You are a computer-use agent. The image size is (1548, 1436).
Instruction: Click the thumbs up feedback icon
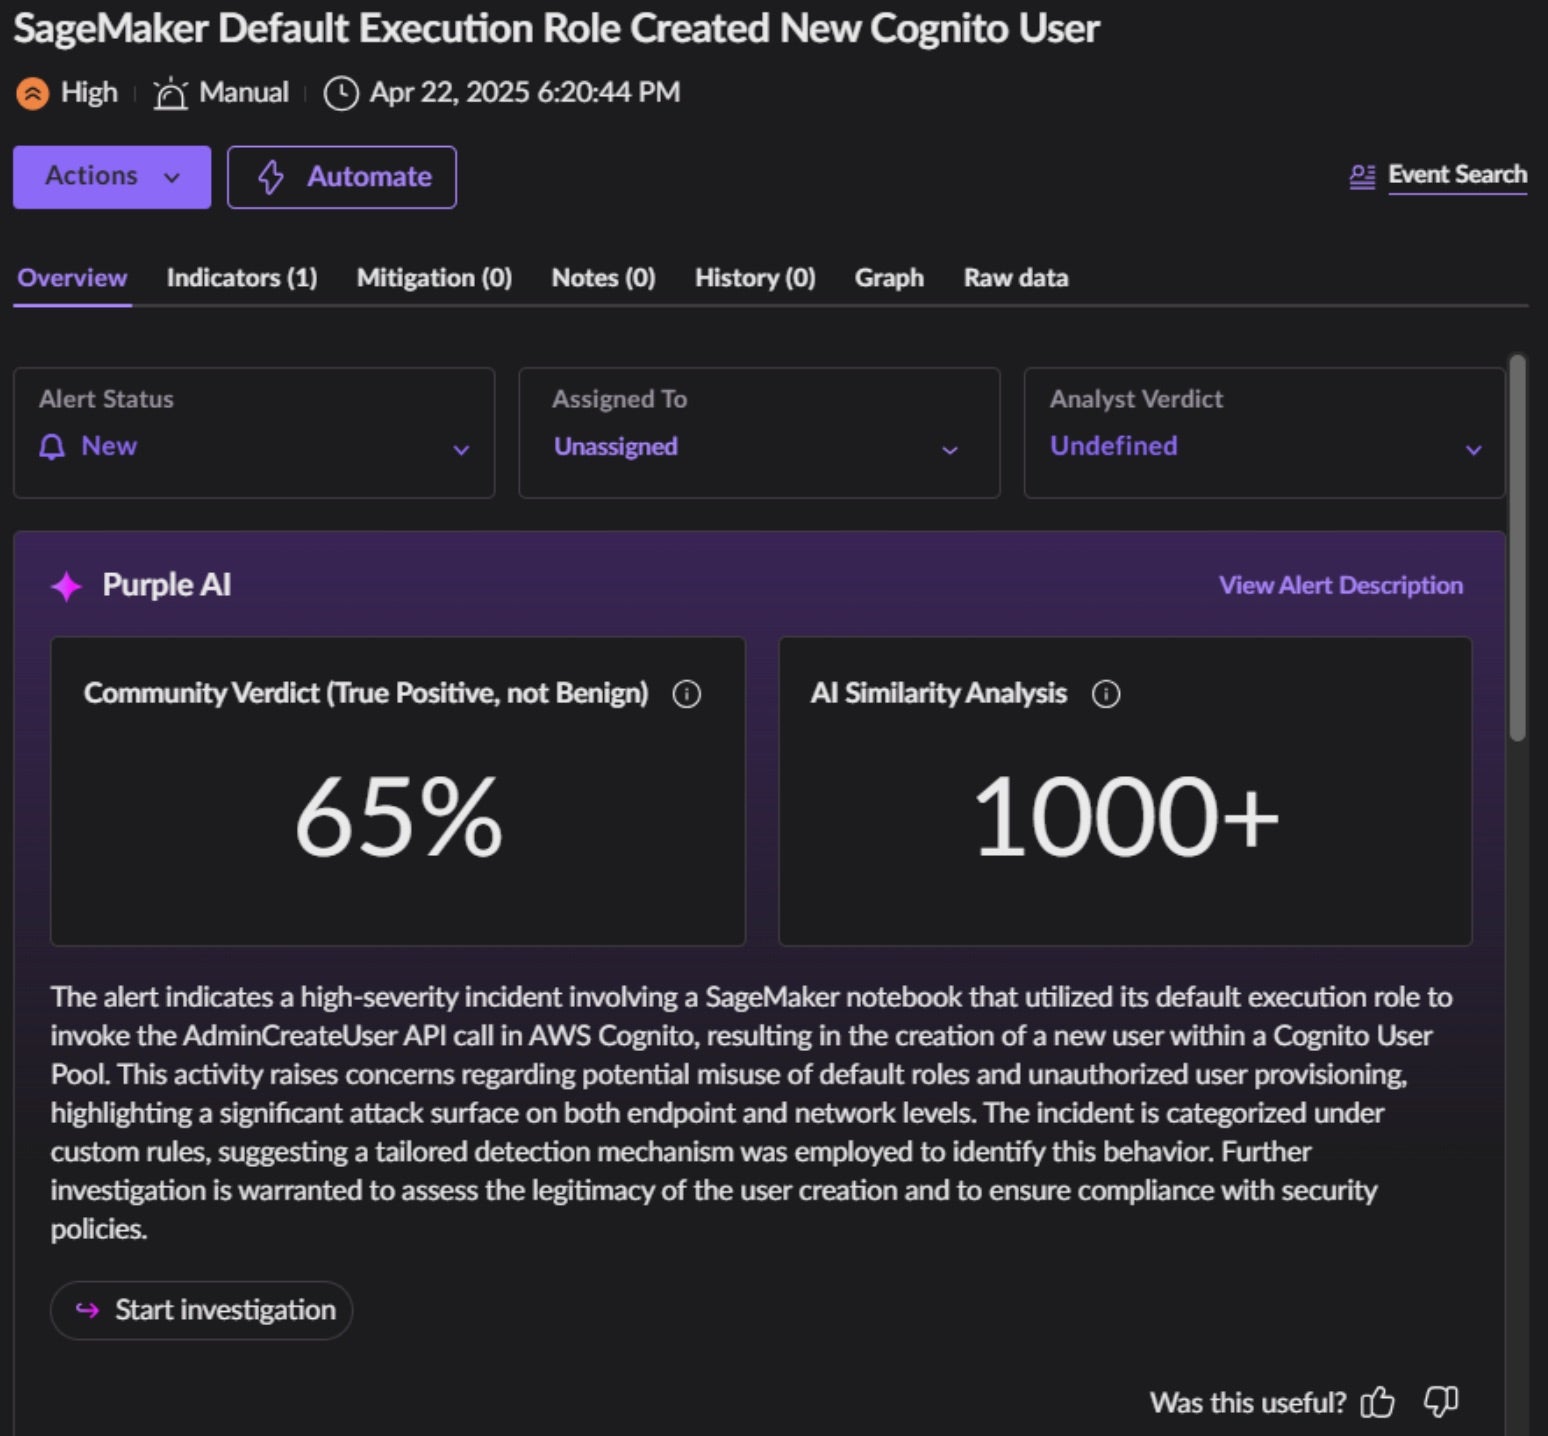[x=1378, y=1402]
